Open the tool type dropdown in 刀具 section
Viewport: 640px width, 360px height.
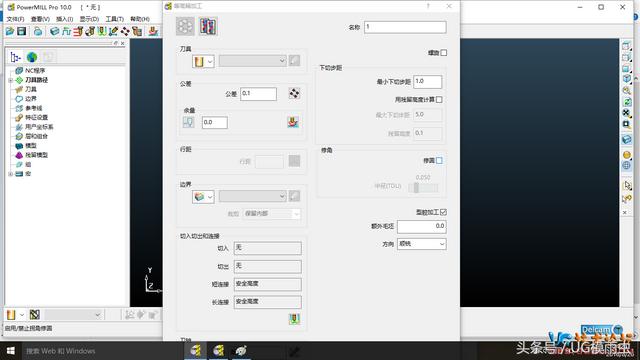pyautogui.click(x=203, y=61)
